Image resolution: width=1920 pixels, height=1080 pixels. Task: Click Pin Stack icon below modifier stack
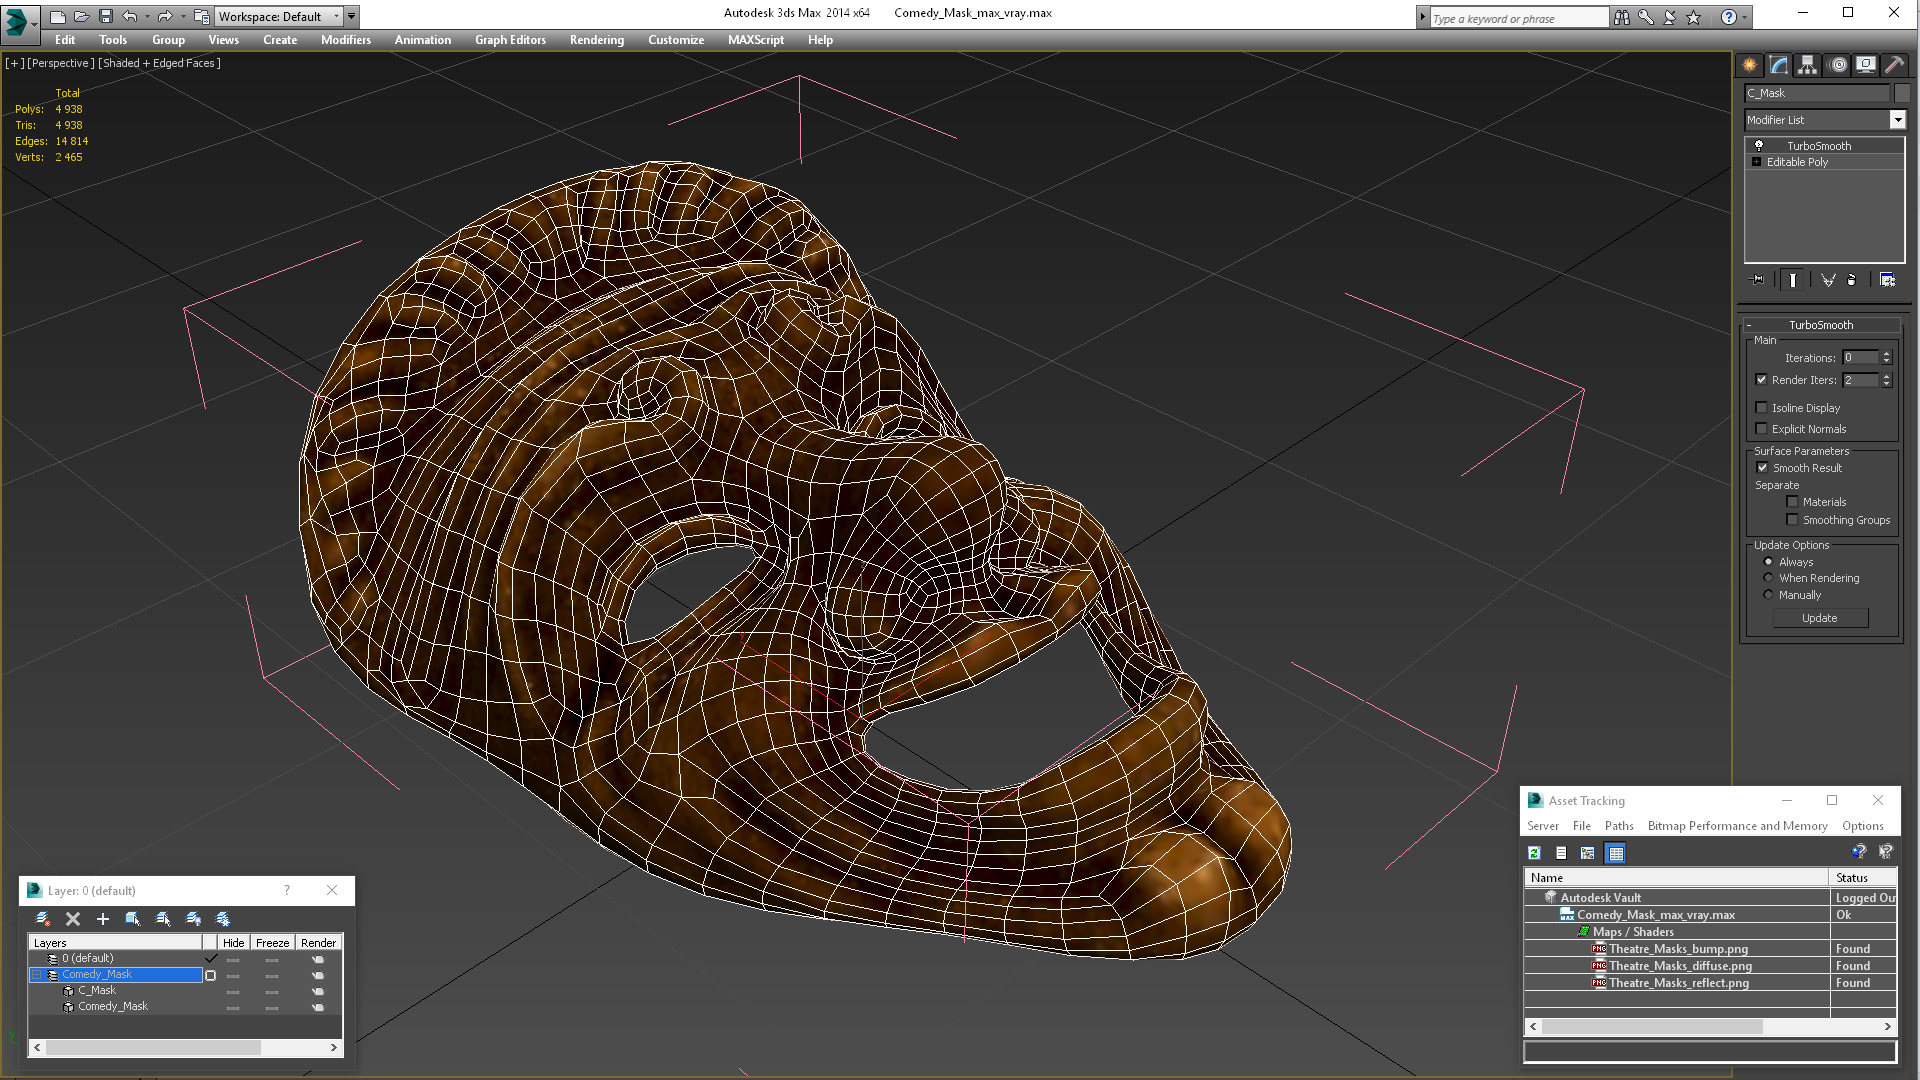(x=1758, y=280)
